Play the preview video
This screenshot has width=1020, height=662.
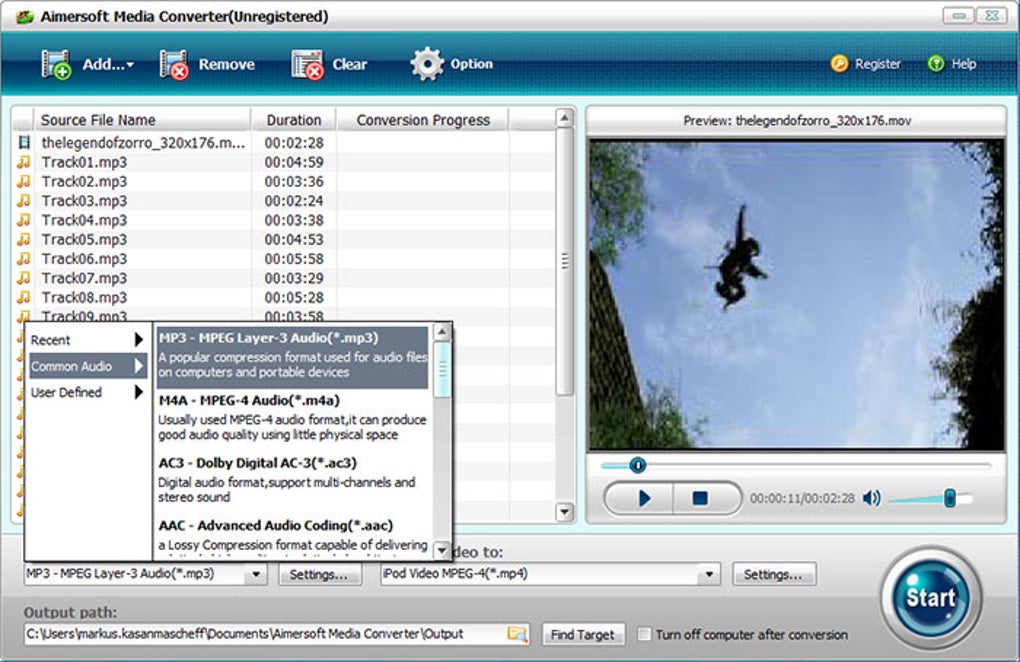(x=644, y=499)
